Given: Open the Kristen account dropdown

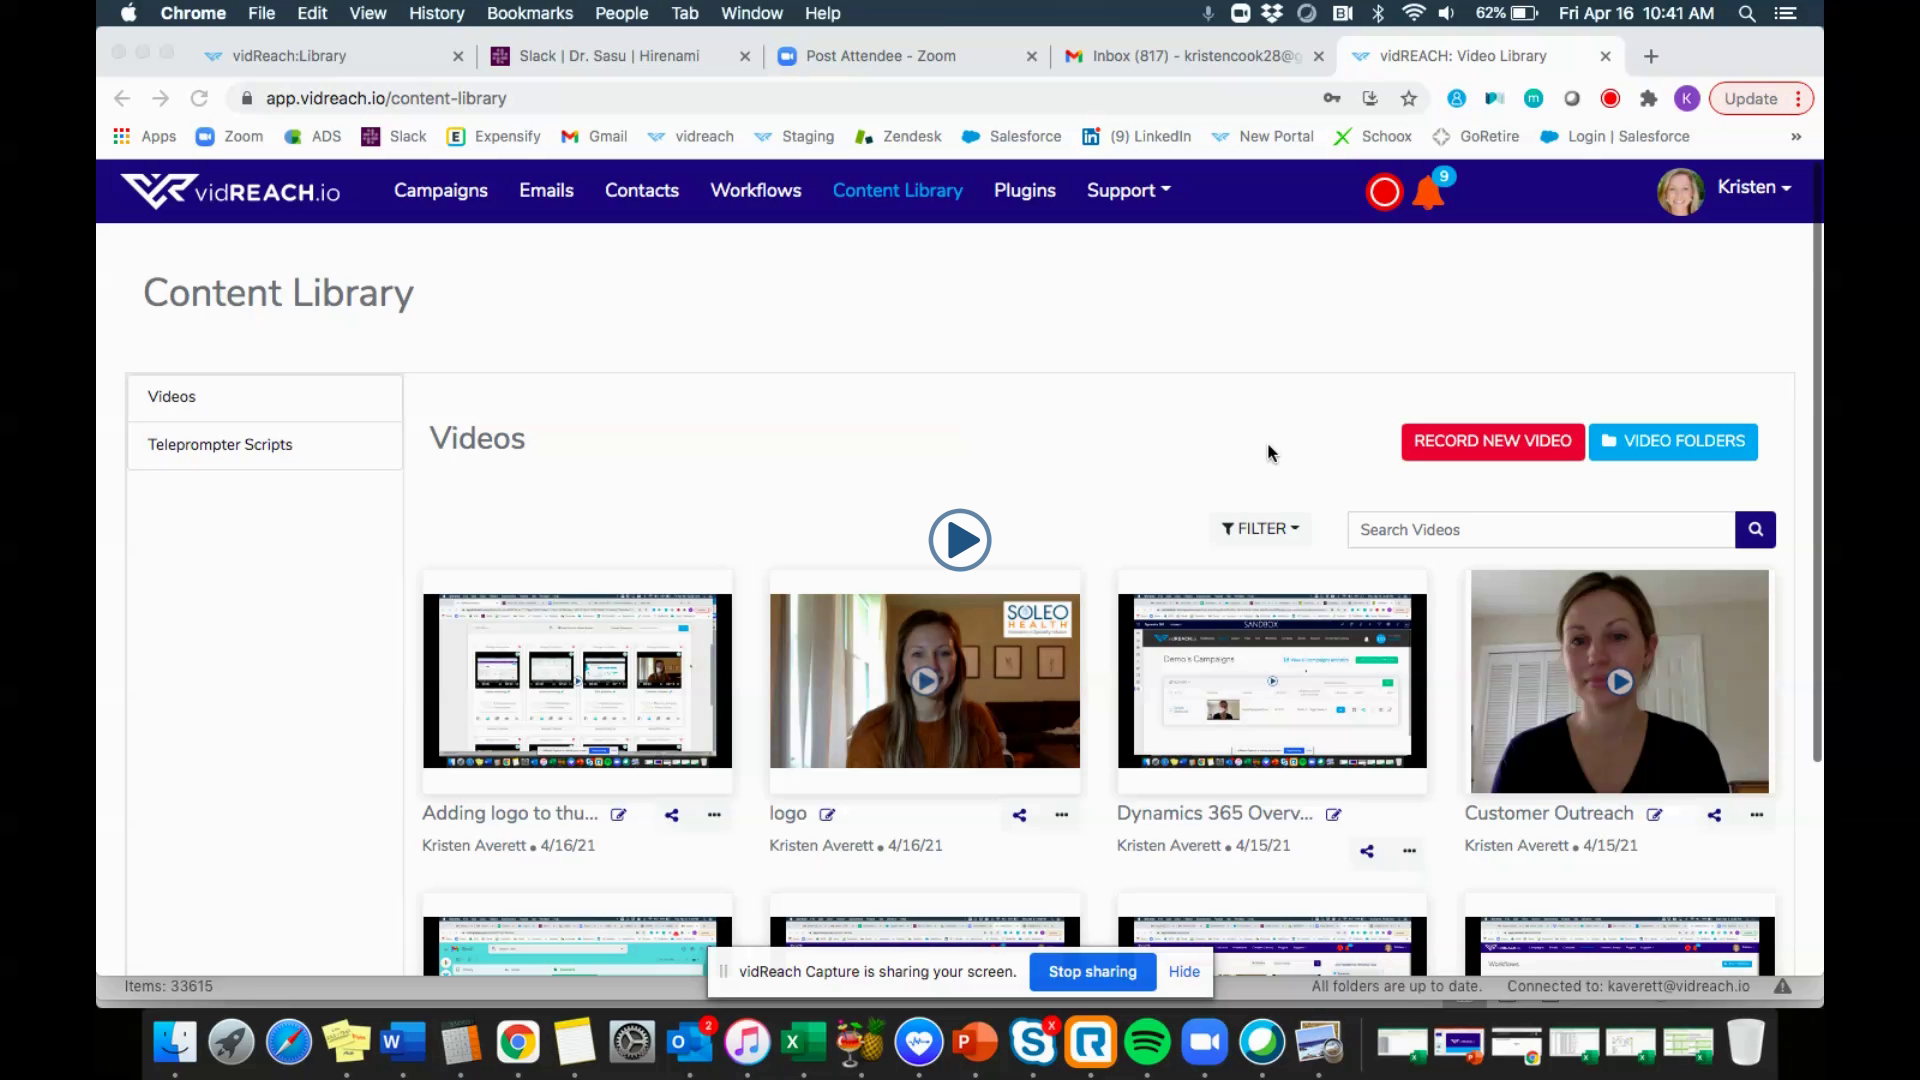Looking at the screenshot, I should tap(1753, 188).
